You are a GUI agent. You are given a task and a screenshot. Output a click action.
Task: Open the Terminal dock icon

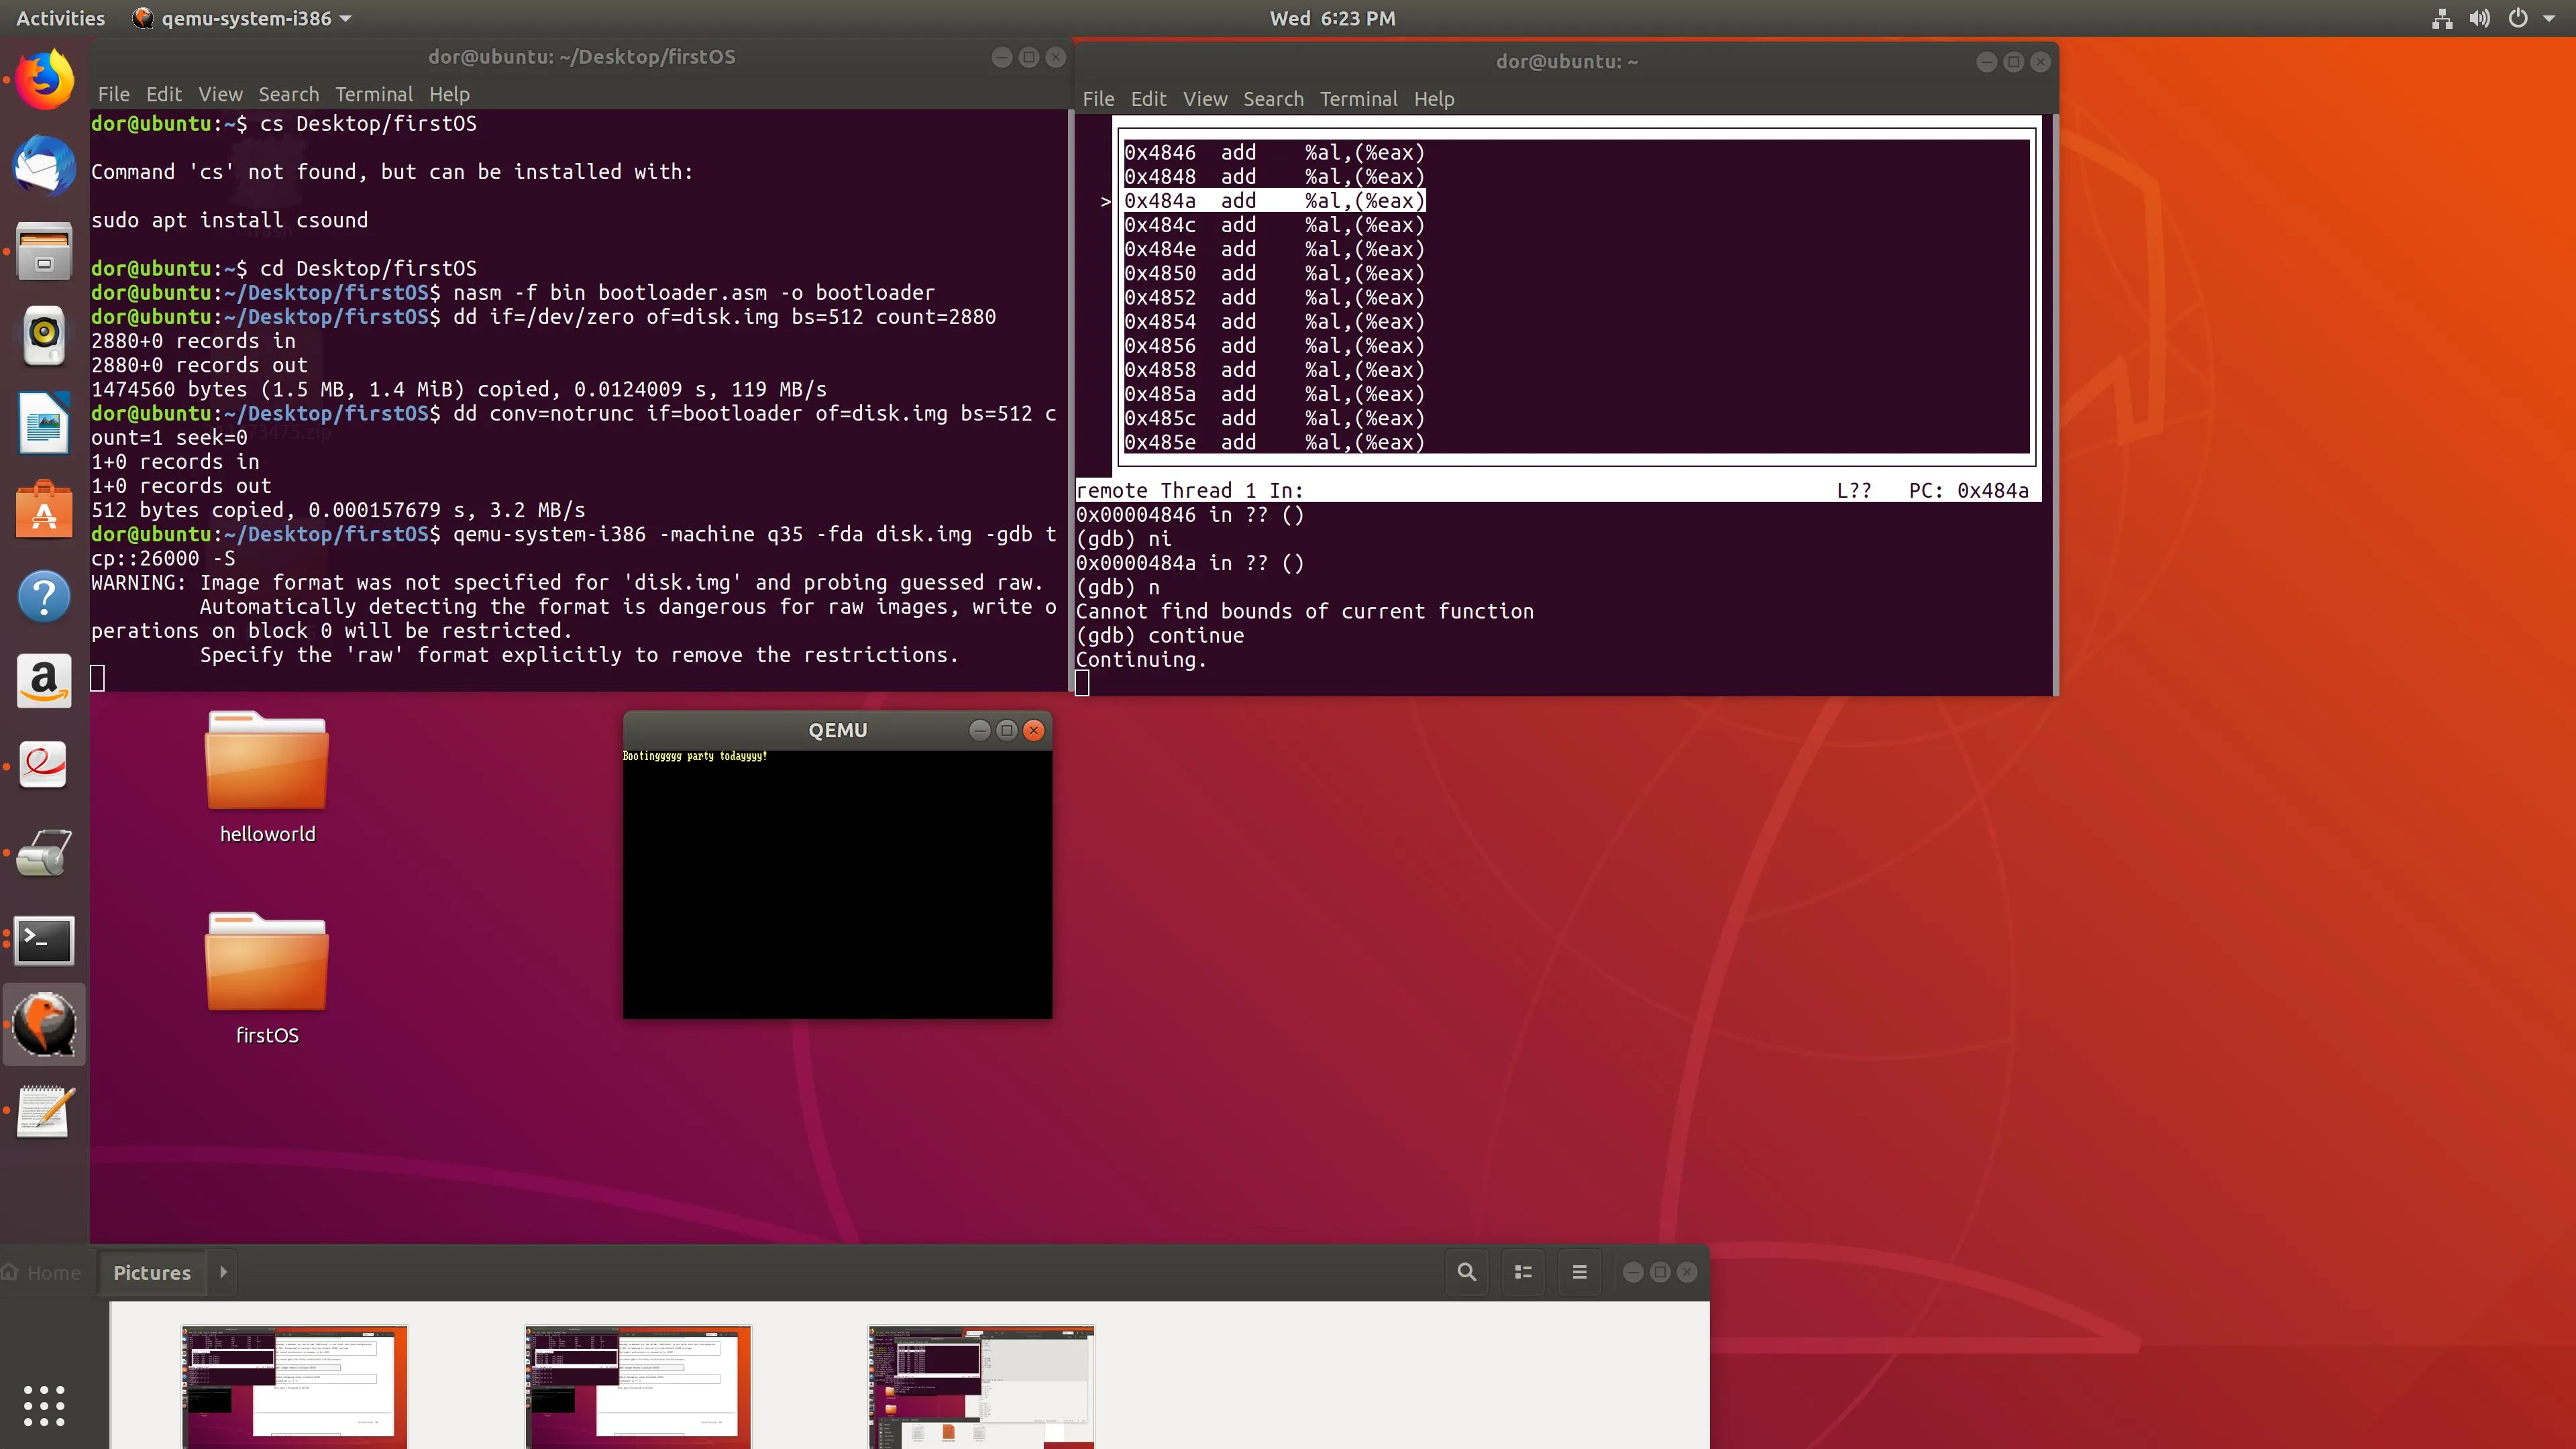44,940
